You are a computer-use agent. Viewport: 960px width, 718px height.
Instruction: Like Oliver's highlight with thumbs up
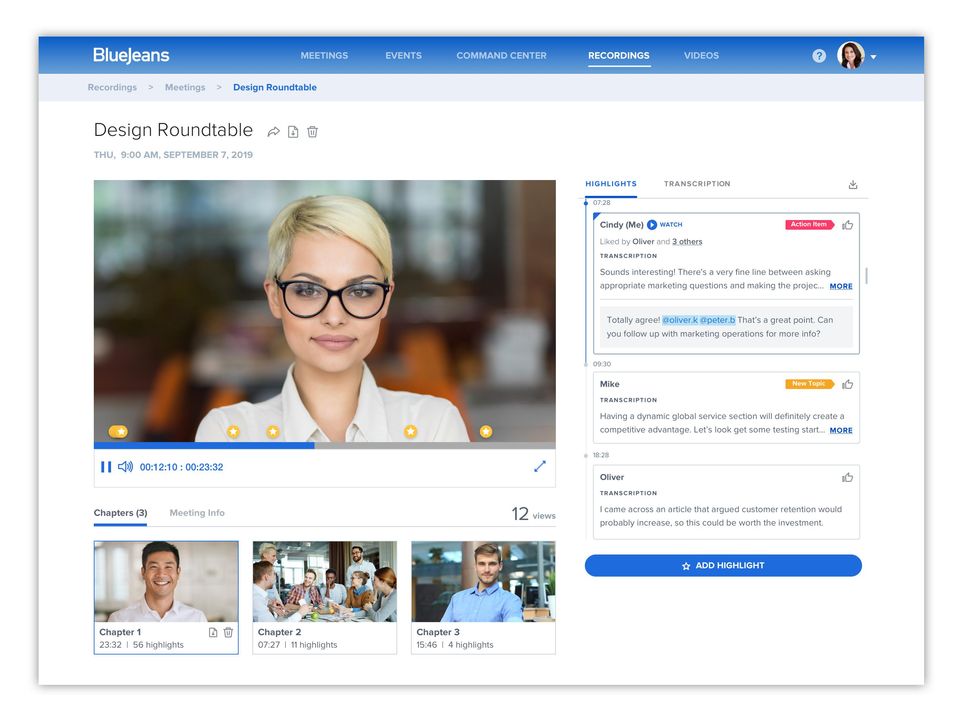[847, 477]
